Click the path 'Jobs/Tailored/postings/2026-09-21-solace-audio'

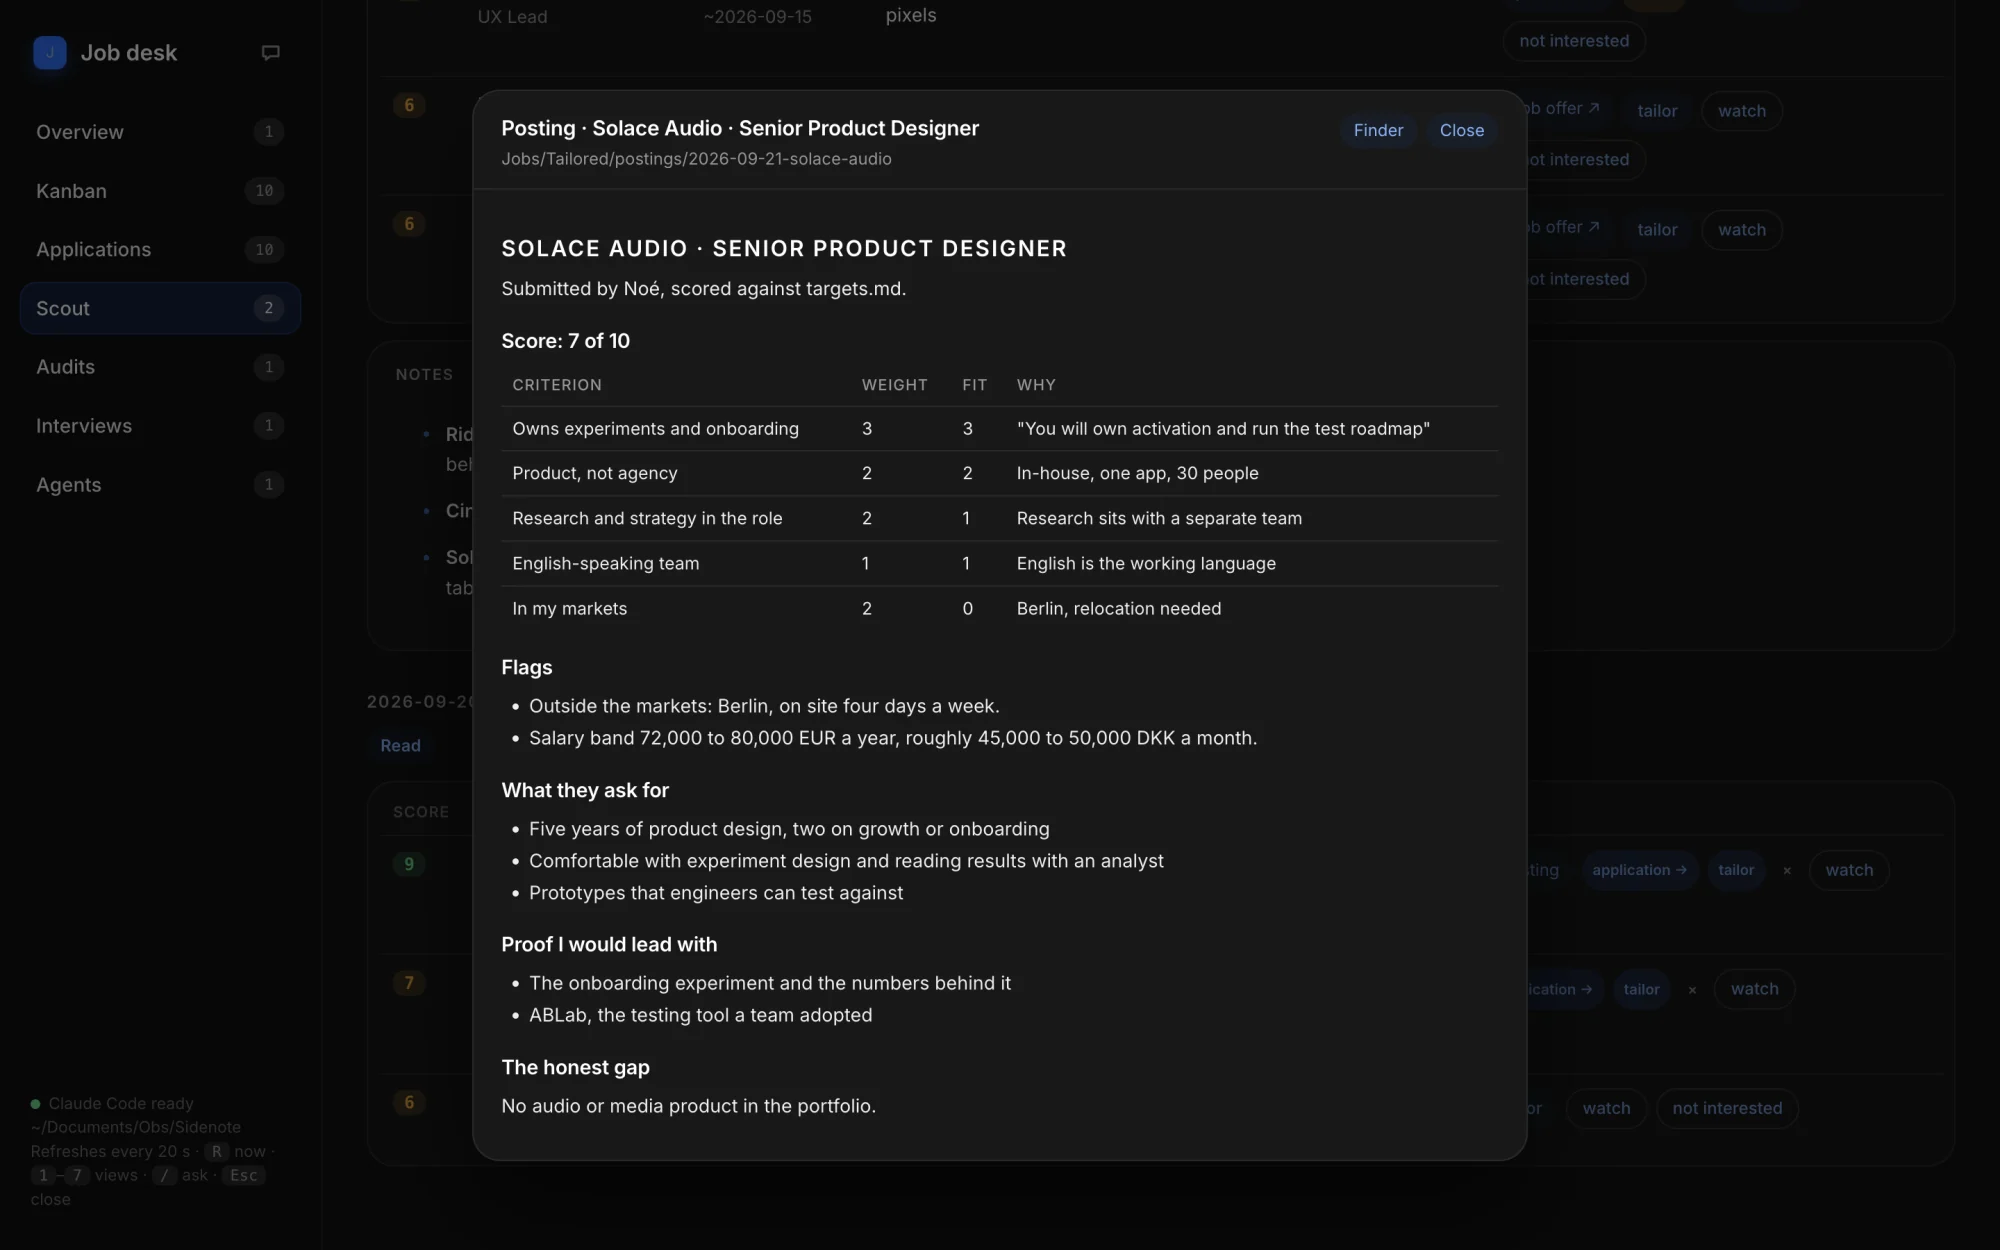[696, 159]
